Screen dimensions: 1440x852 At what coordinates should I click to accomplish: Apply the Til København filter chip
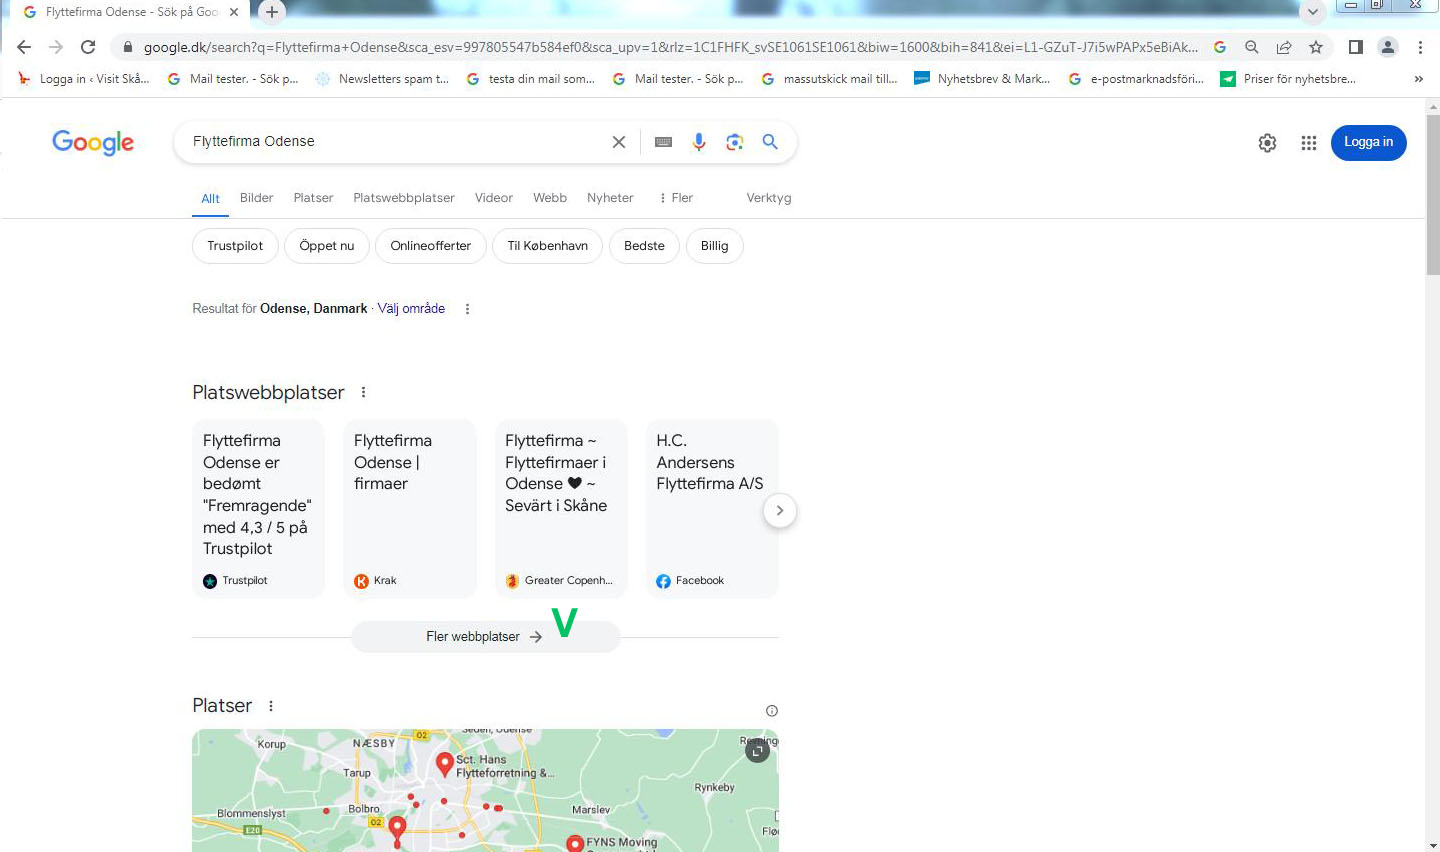[547, 246]
